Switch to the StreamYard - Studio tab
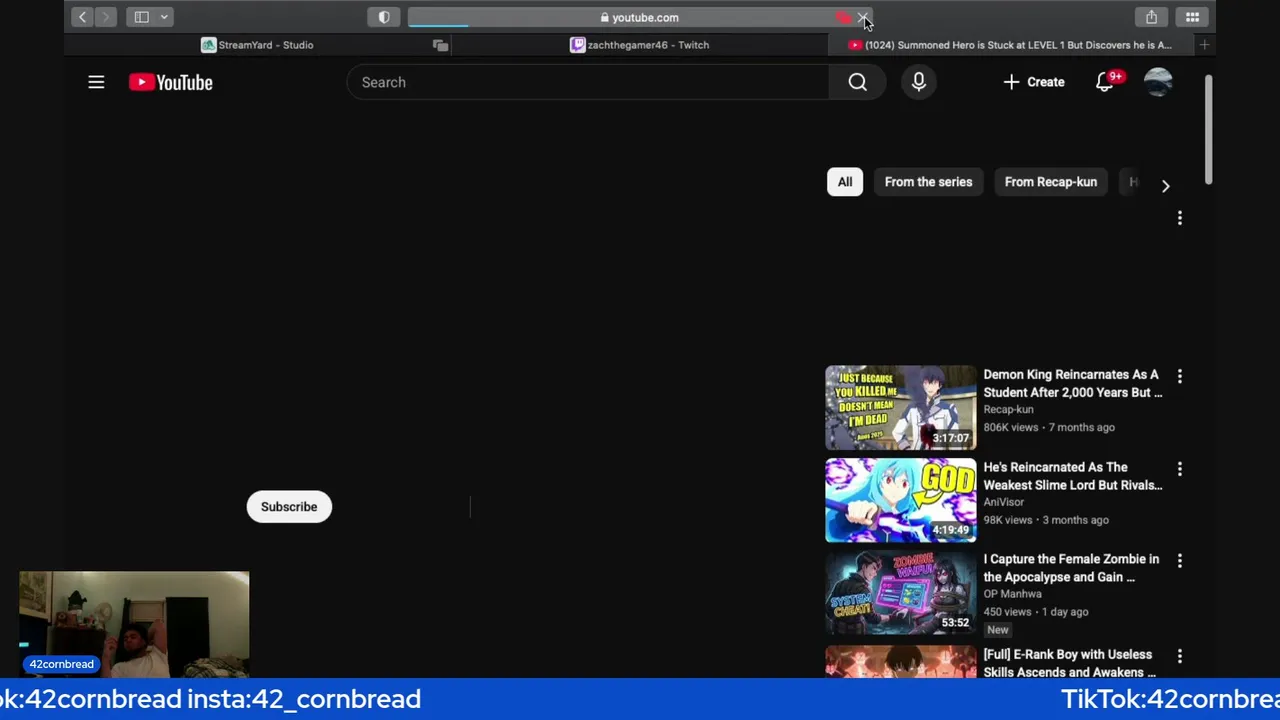Viewport: 1280px width, 720px height. pyautogui.click(x=257, y=45)
